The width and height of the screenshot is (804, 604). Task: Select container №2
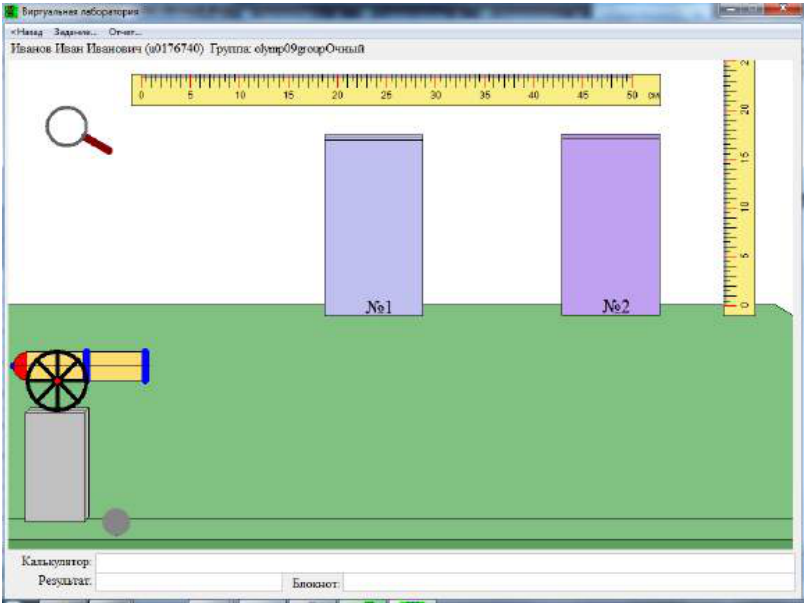point(611,225)
